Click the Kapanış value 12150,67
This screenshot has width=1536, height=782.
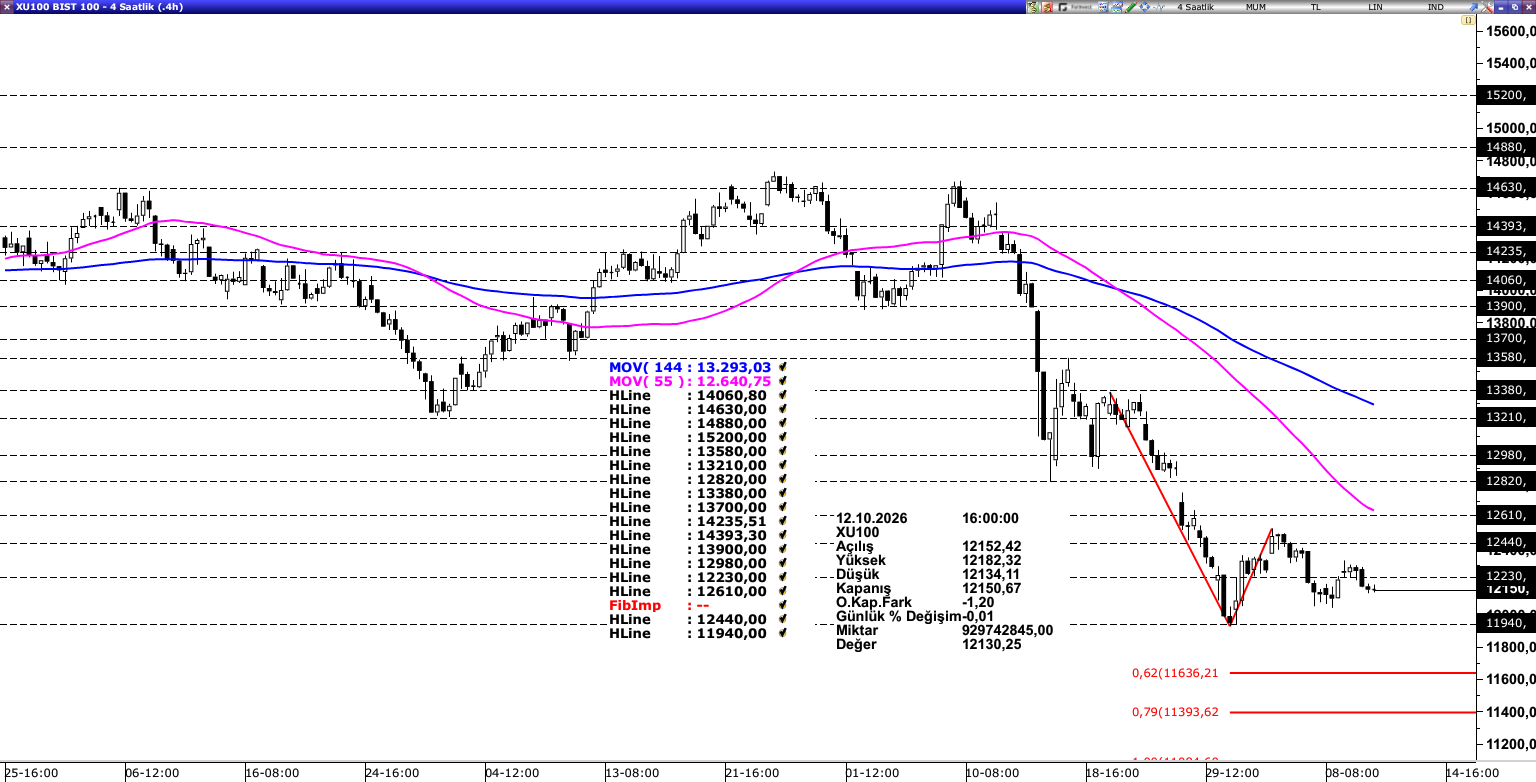pyautogui.click(x=992, y=588)
